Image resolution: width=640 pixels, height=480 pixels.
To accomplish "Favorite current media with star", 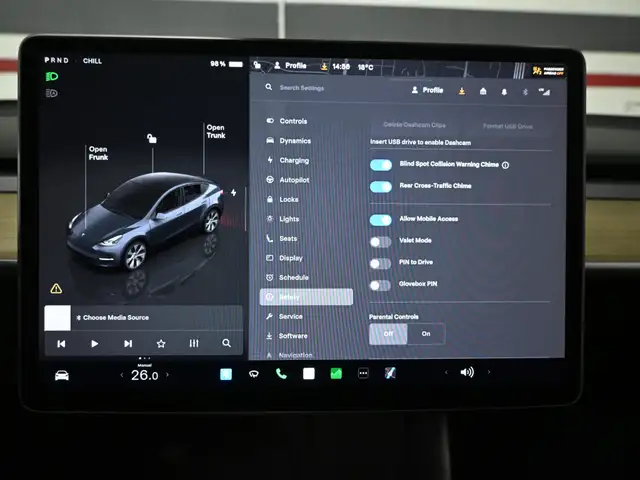I will click(x=161, y=344).
